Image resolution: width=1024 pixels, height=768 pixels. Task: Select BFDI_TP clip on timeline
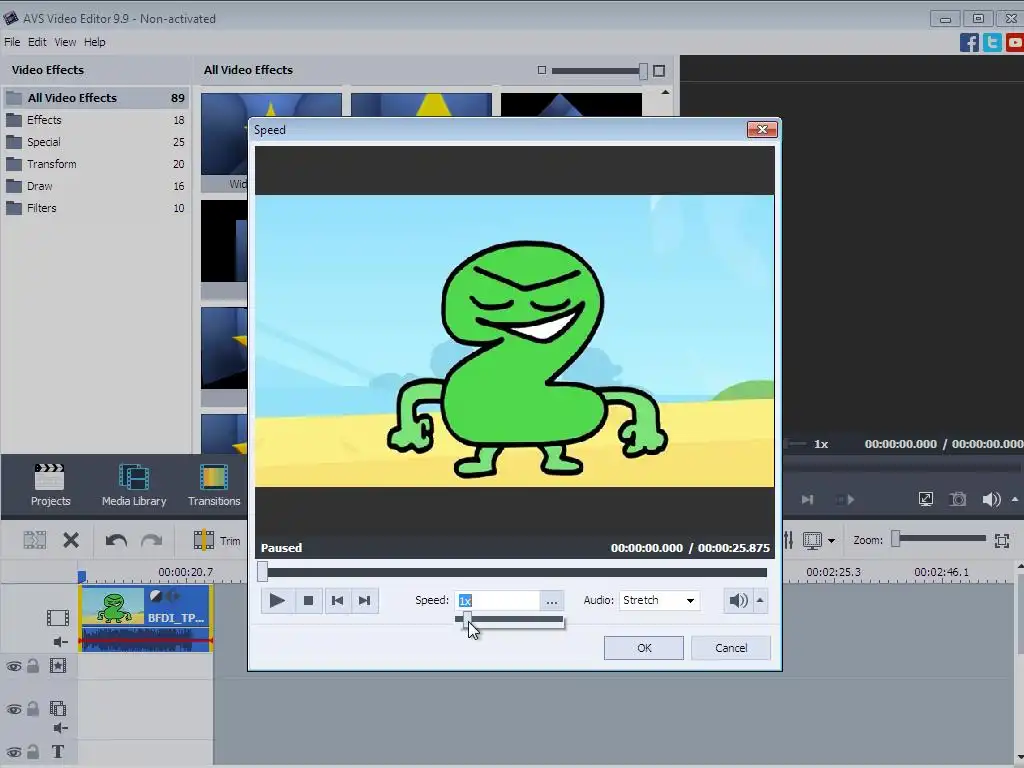coord(146,618)
